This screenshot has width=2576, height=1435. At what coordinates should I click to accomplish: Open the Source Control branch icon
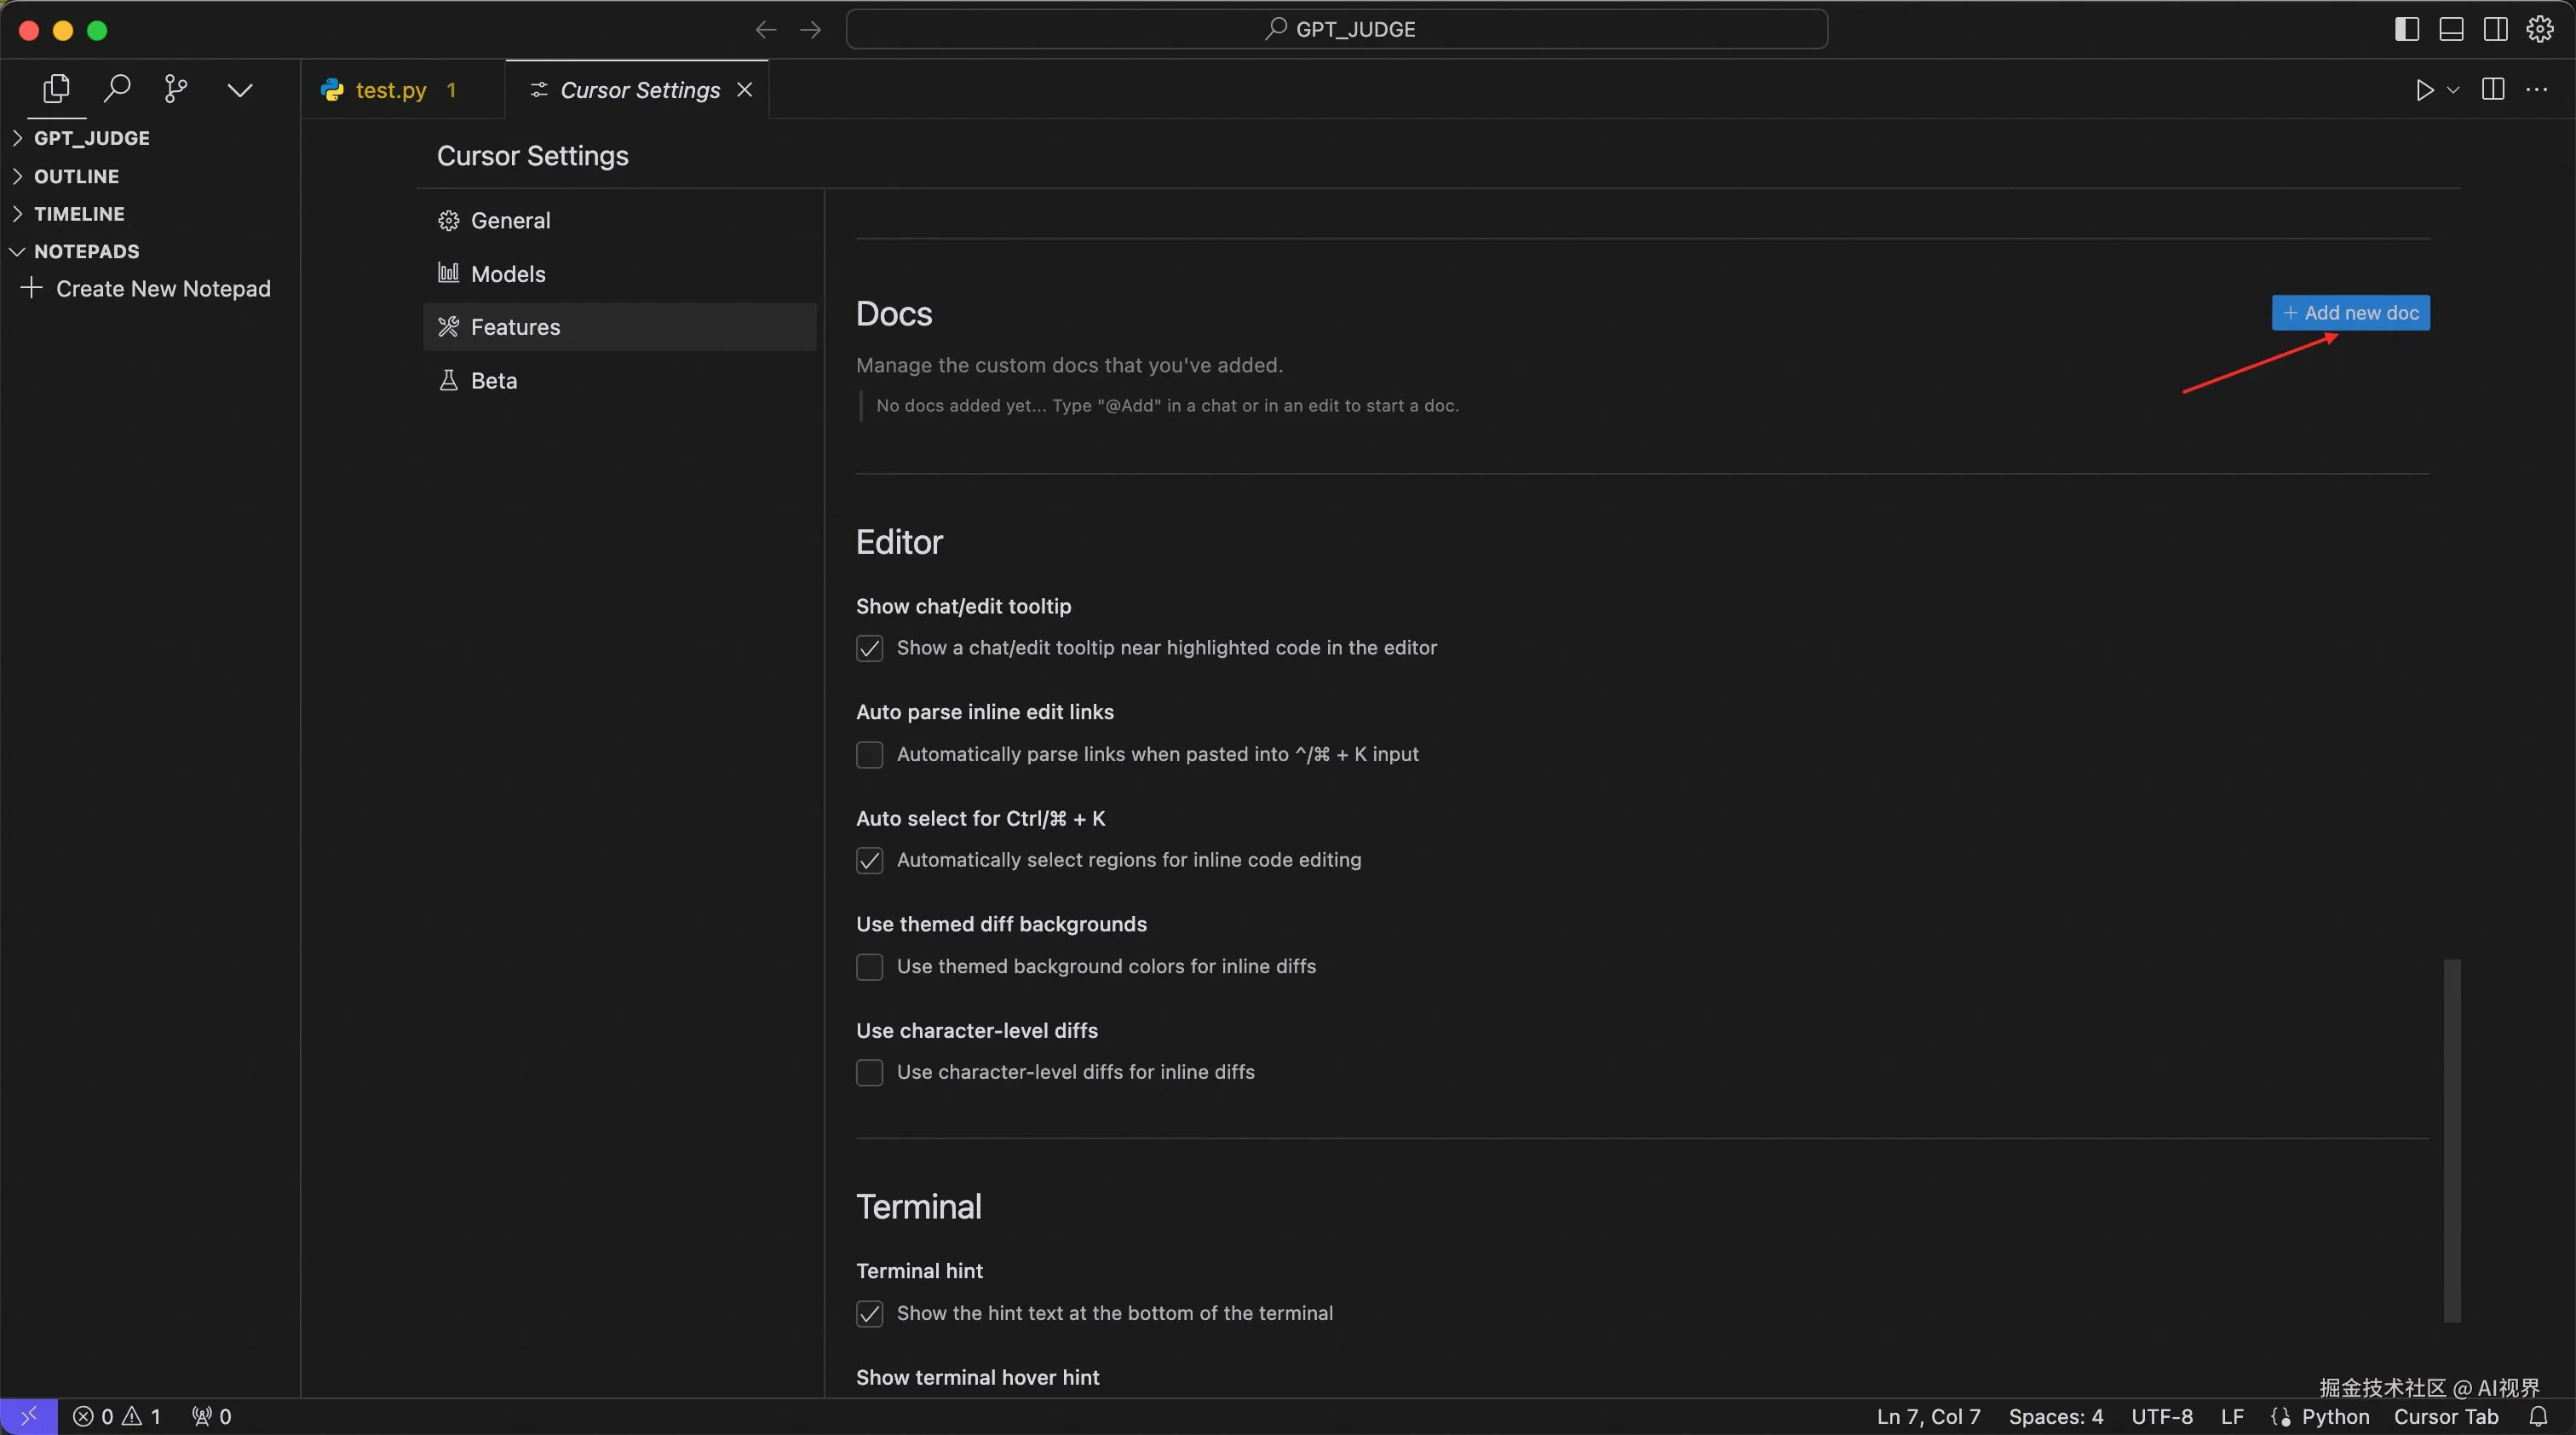(x=176, y=89)
